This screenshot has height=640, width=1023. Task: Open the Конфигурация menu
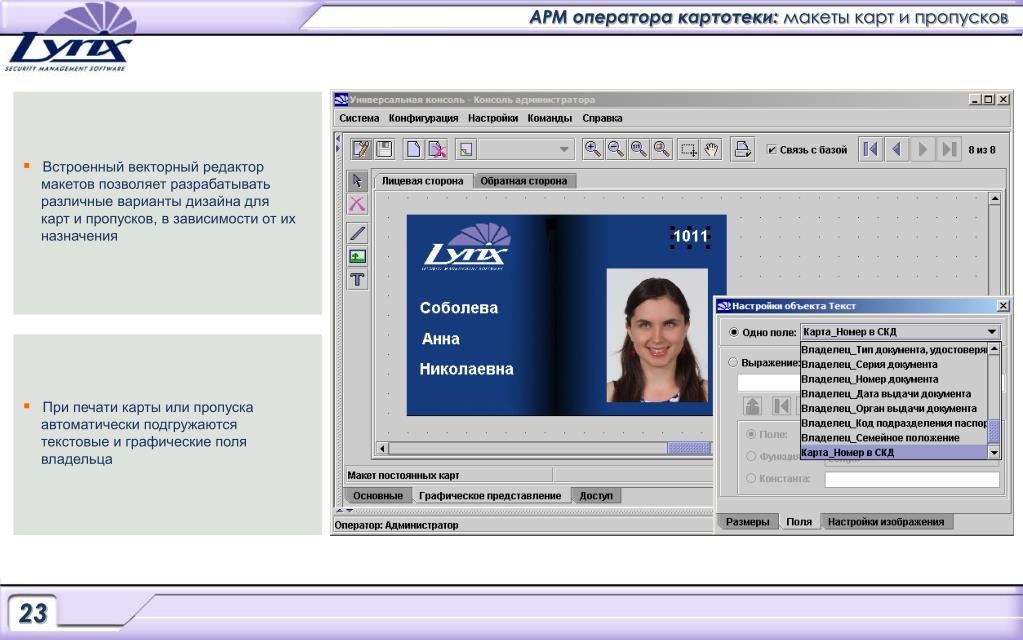(x=423, y=118)
